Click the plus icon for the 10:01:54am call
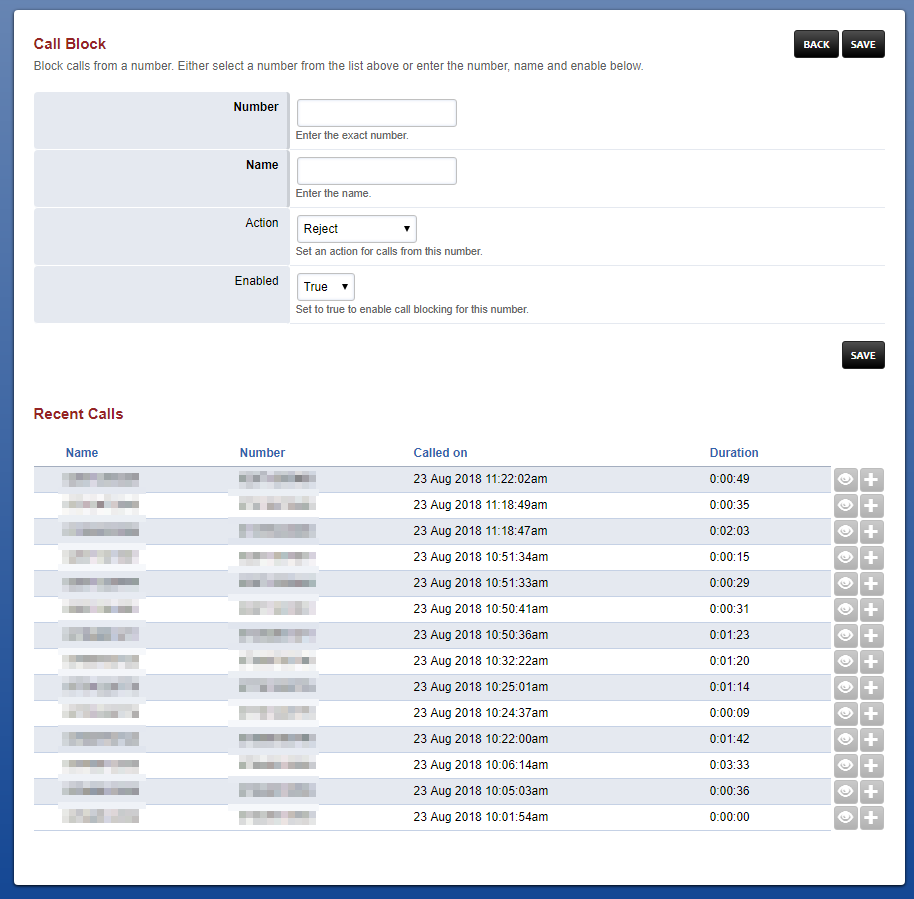914x899 pixels. pyautogui.click(x=871, y=817)
